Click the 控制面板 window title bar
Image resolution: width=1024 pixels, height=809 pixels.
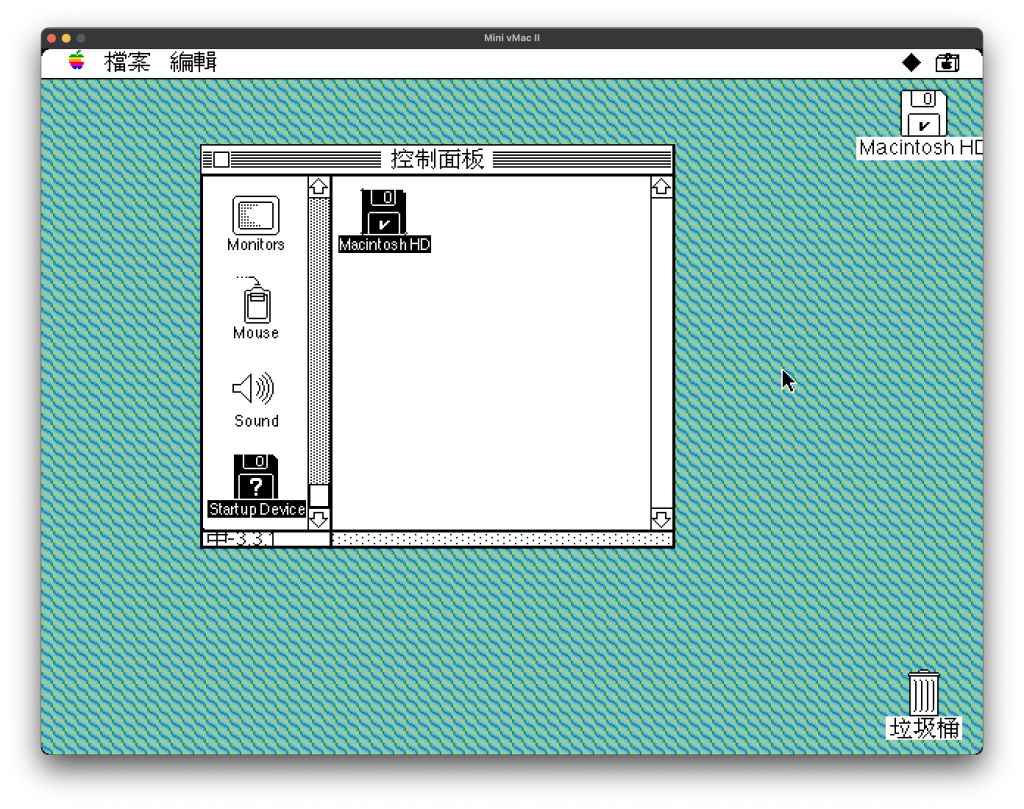[x=437, y=160]
